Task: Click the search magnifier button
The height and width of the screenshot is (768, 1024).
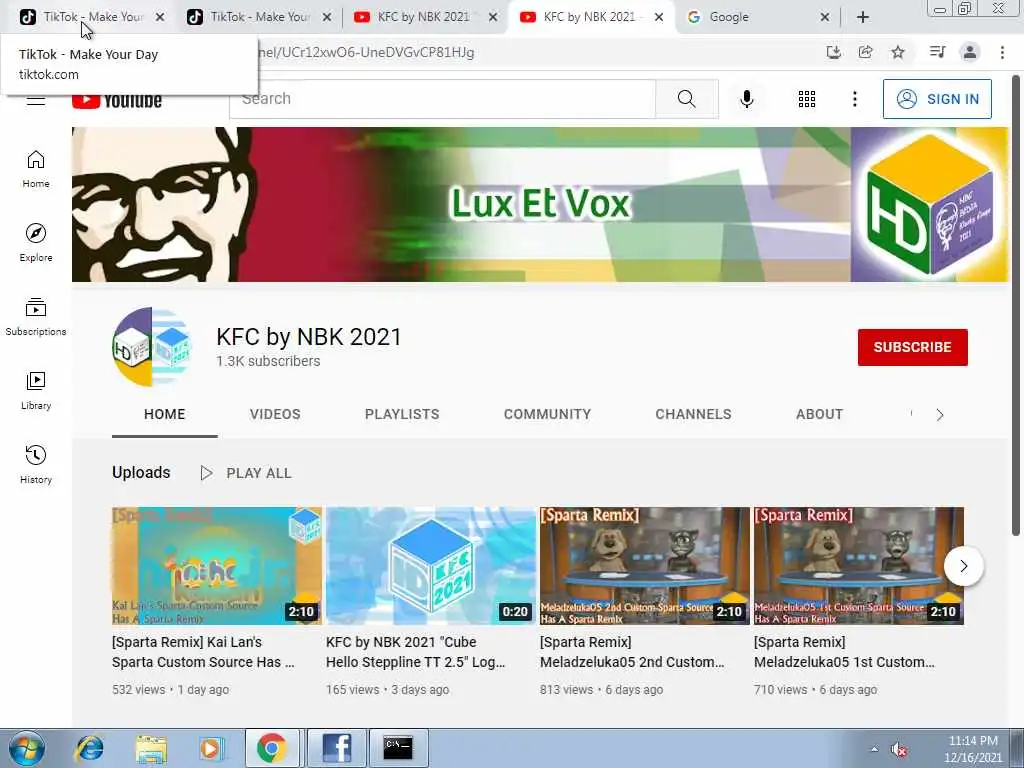Action: click(x=686, y=99)
